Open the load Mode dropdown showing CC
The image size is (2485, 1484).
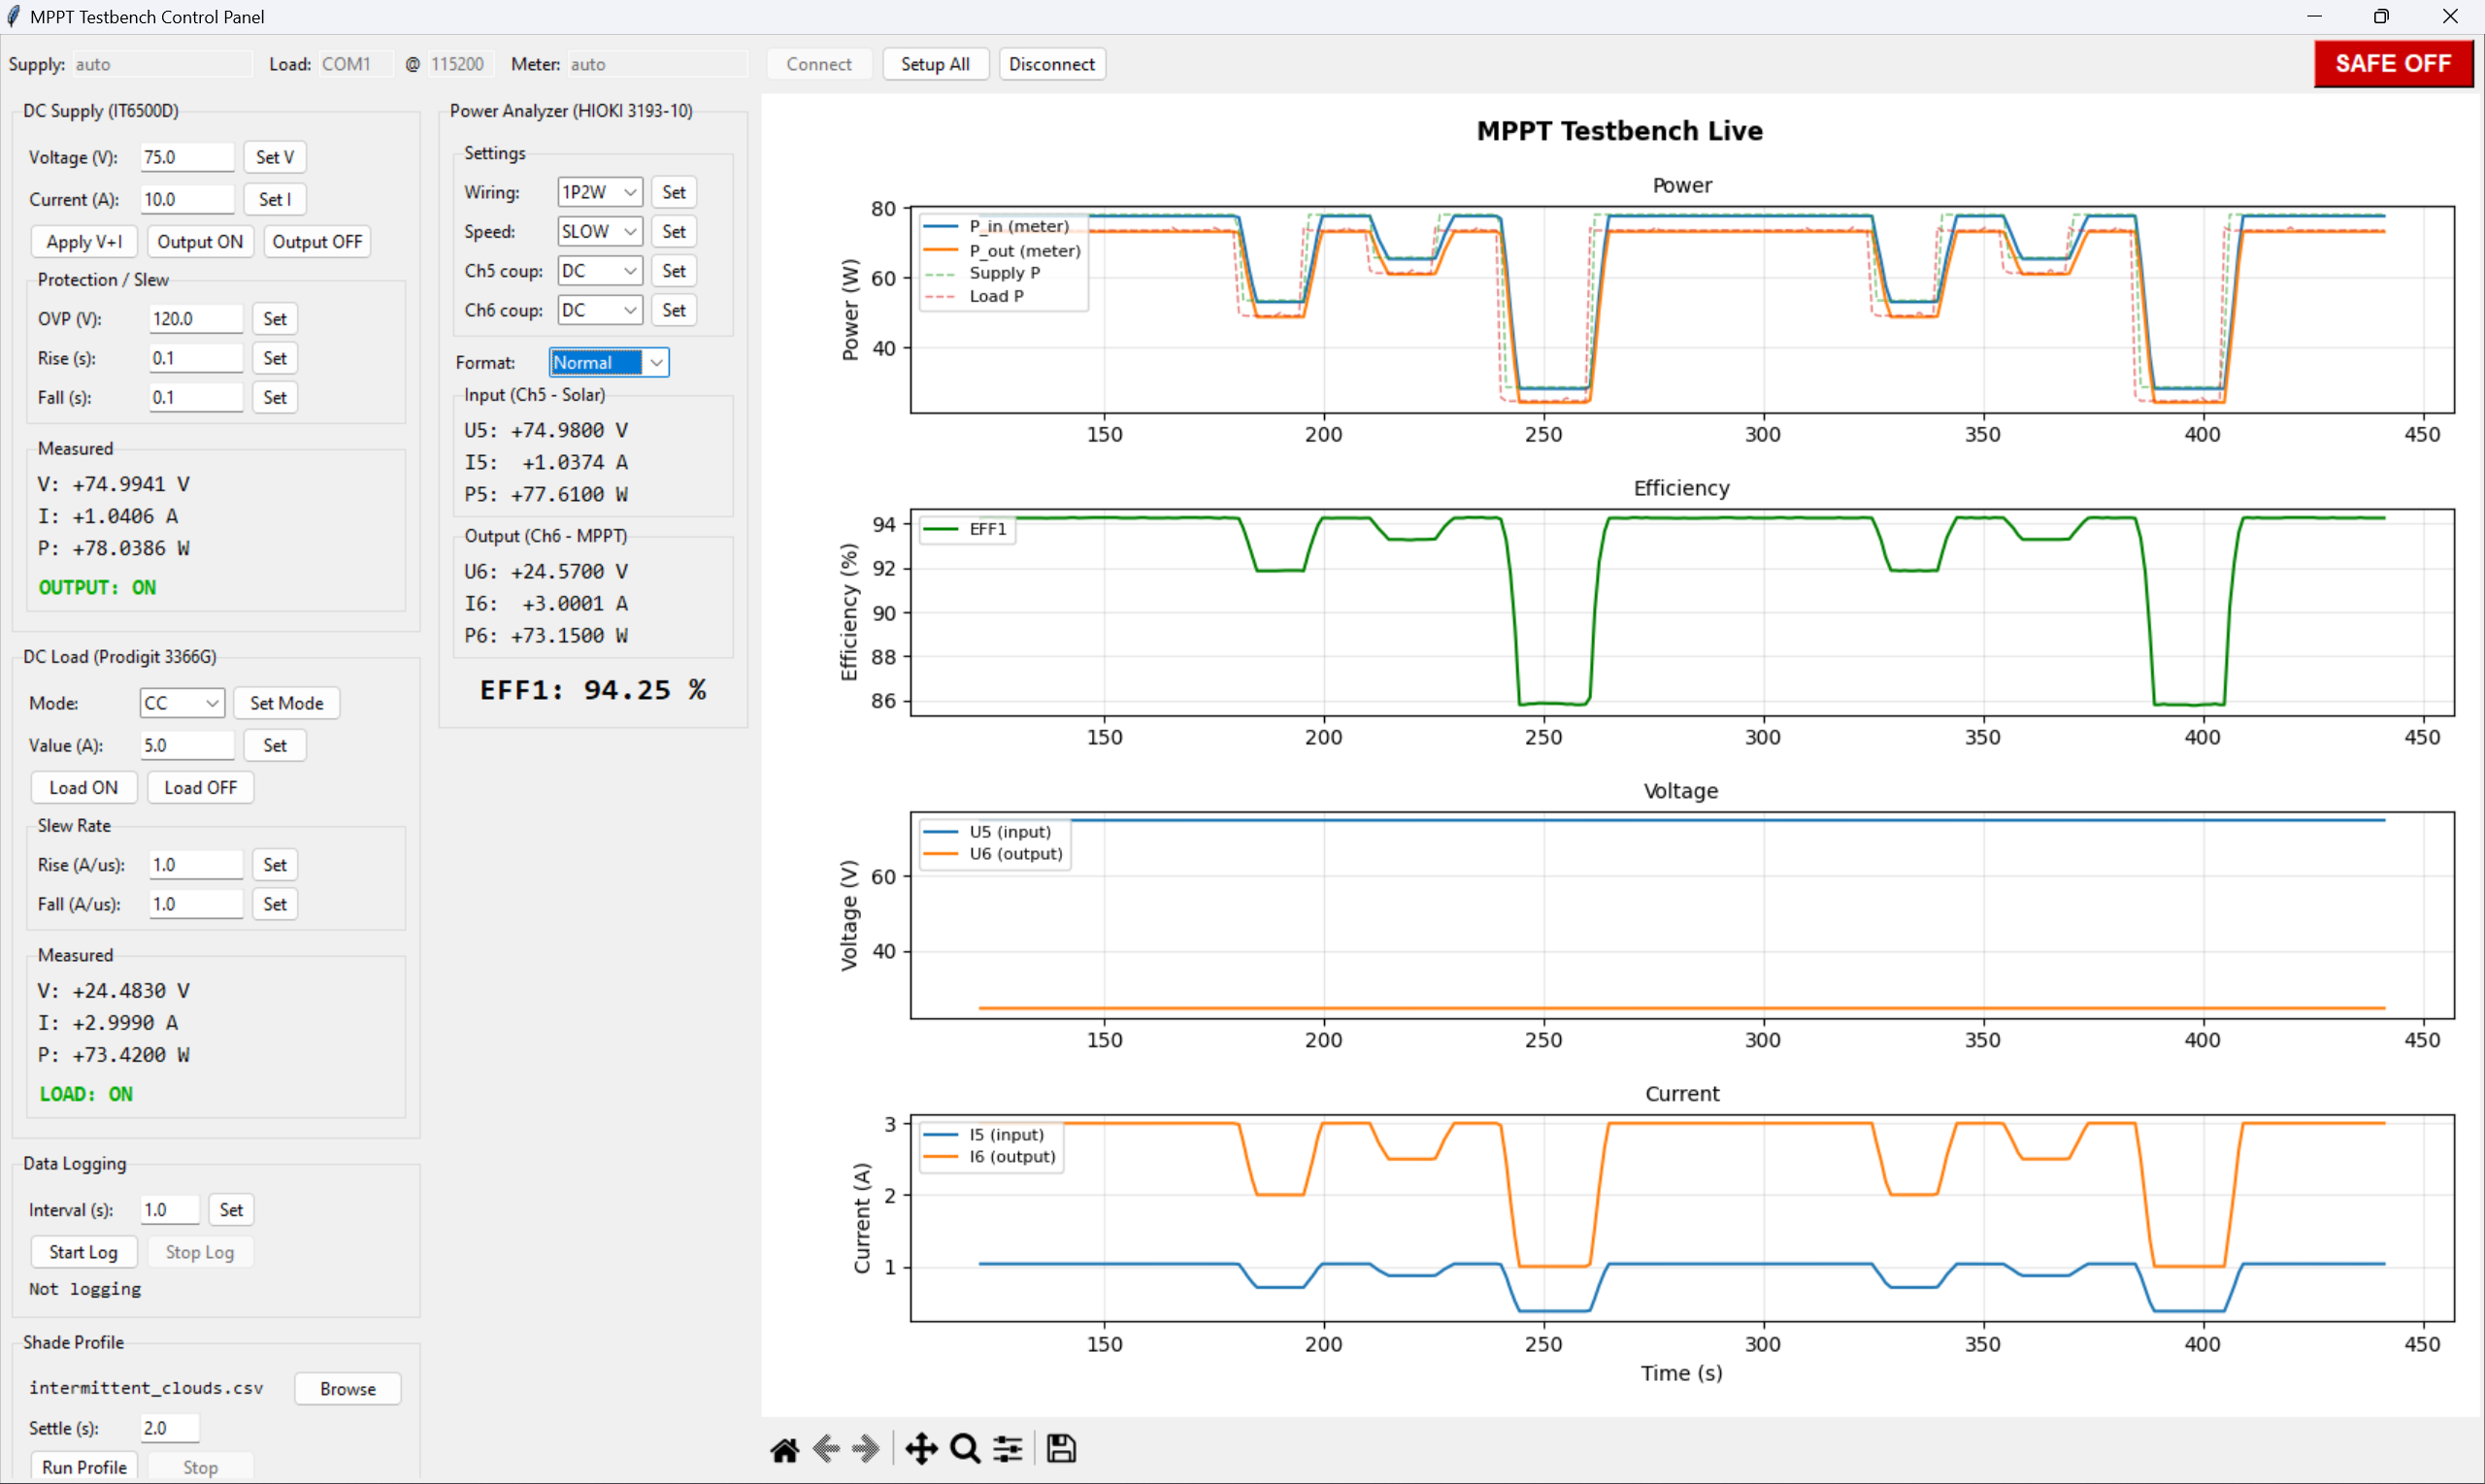point(181,702)
